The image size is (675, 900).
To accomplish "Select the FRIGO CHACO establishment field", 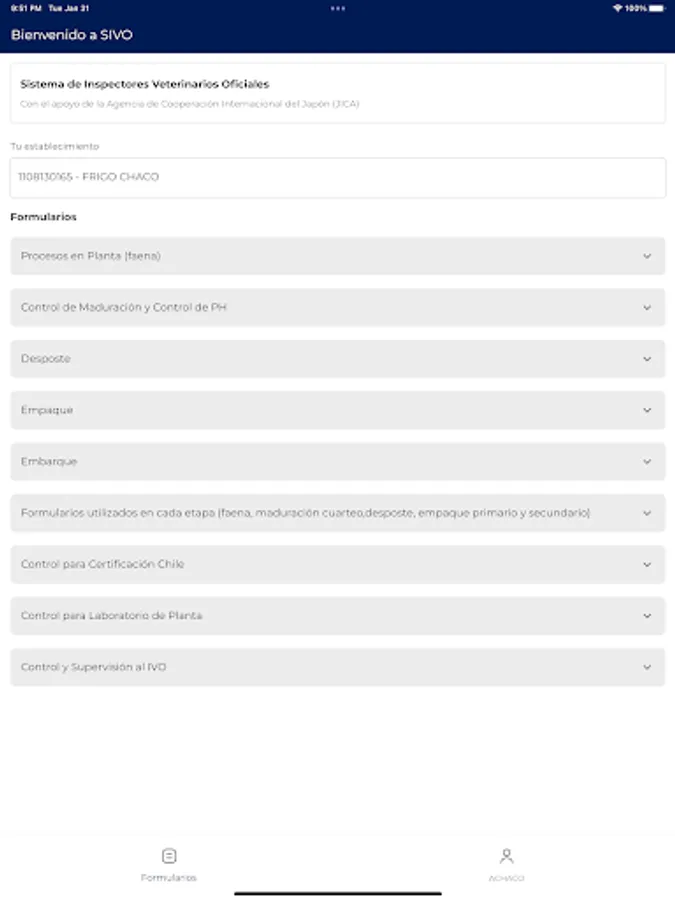I will point(337,177).
